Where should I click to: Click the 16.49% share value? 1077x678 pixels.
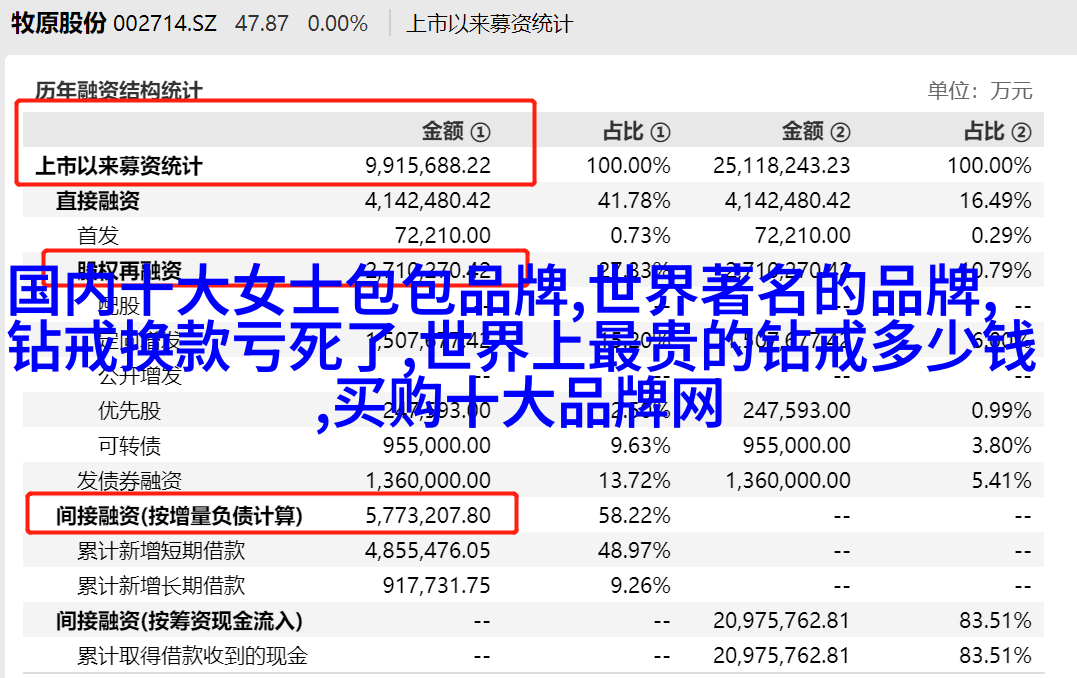pyautogui.click(x=995, y=201)
